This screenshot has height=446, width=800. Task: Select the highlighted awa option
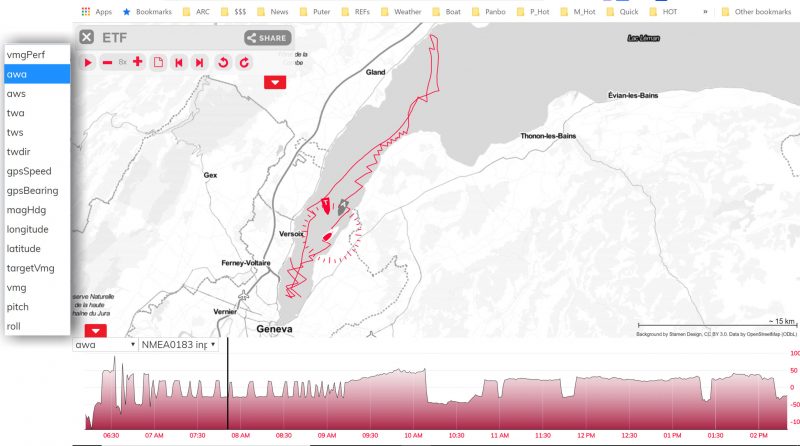[x=37, y=74]
